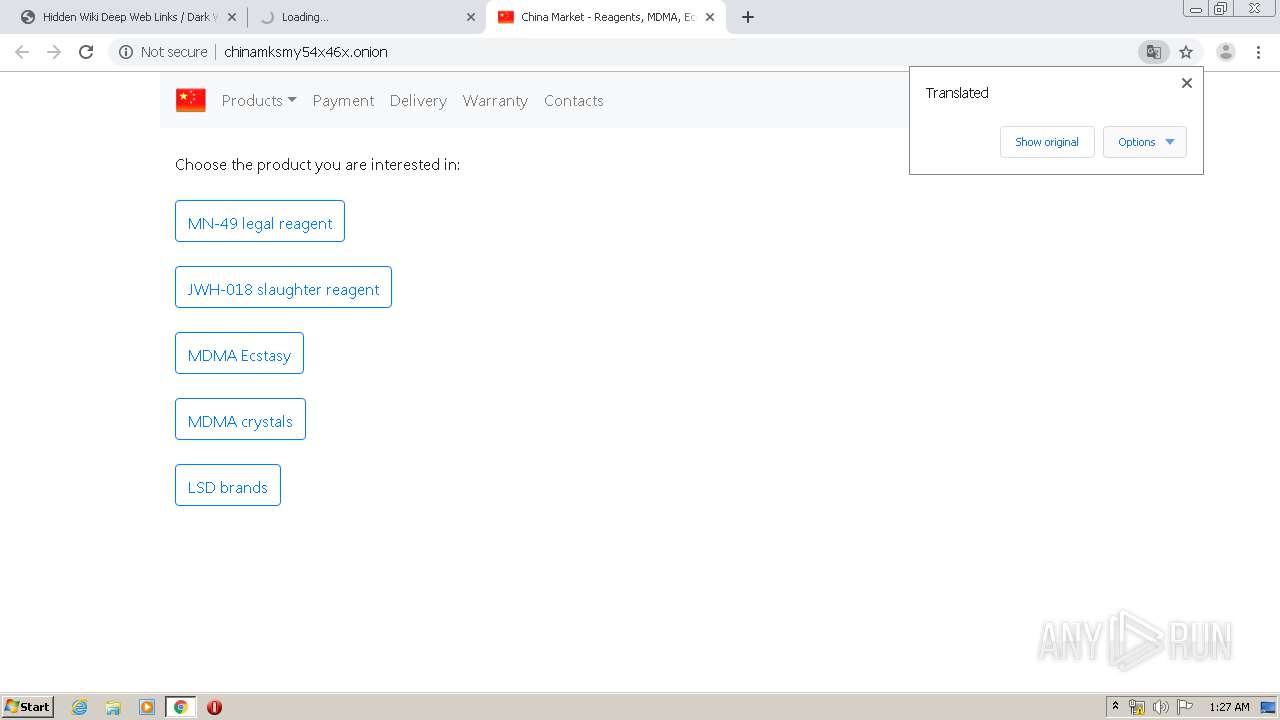Open Windows Explorer folder from taskbar
Screen dimensions: 1280x720
coord(113,707)
